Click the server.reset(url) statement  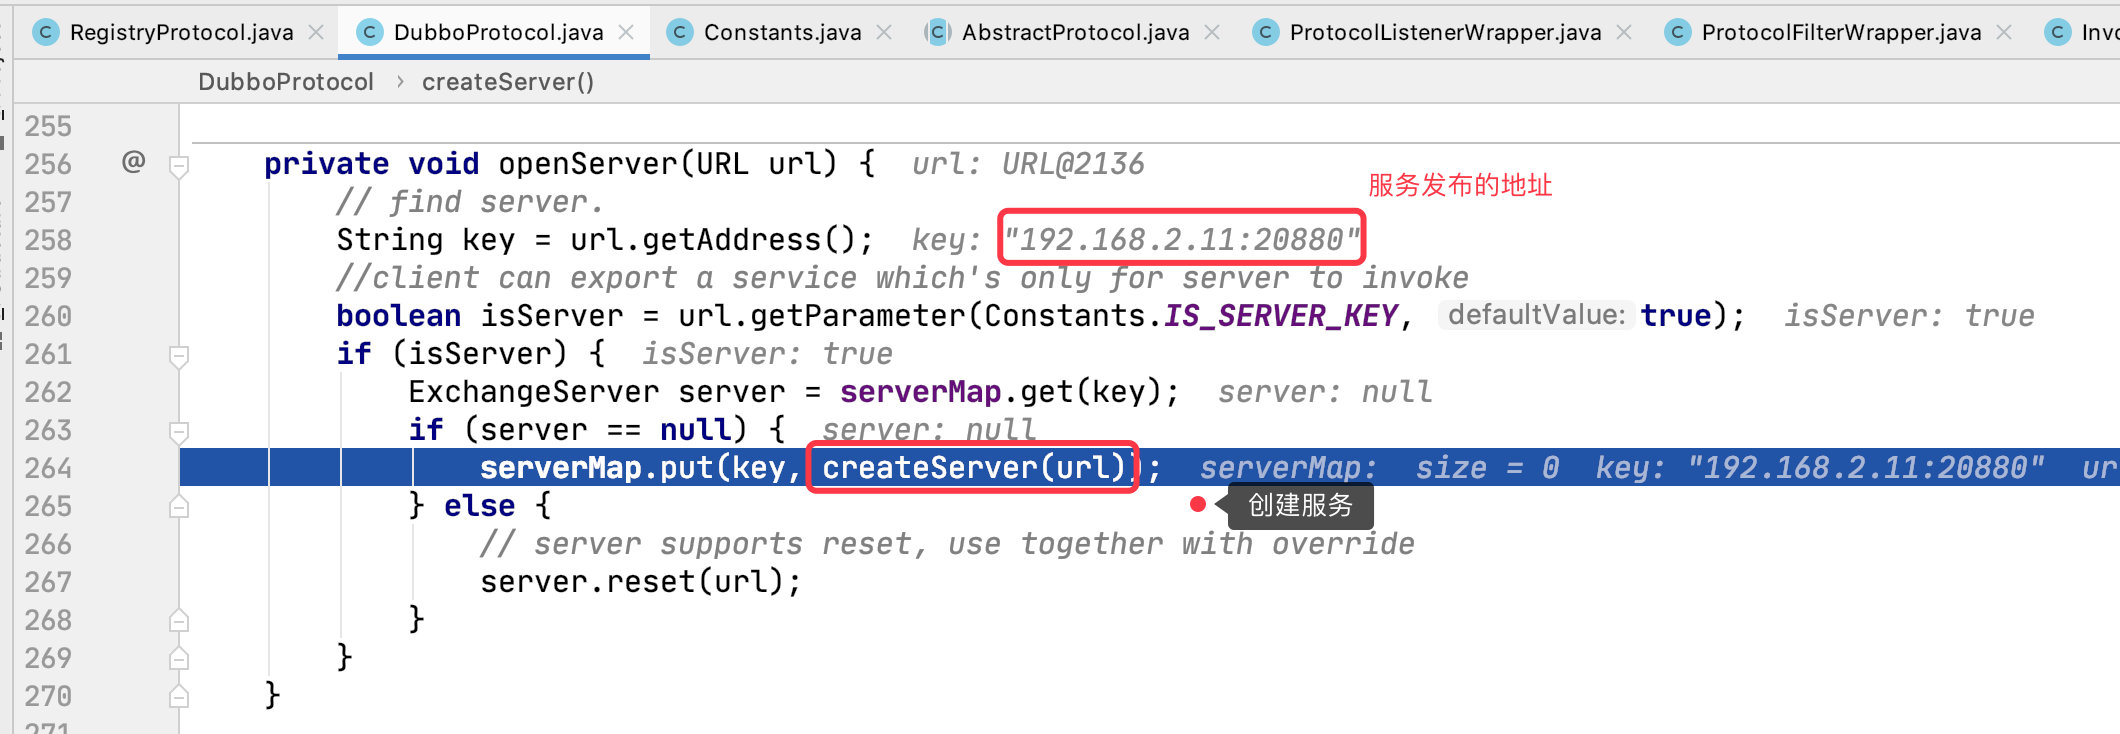641,581
